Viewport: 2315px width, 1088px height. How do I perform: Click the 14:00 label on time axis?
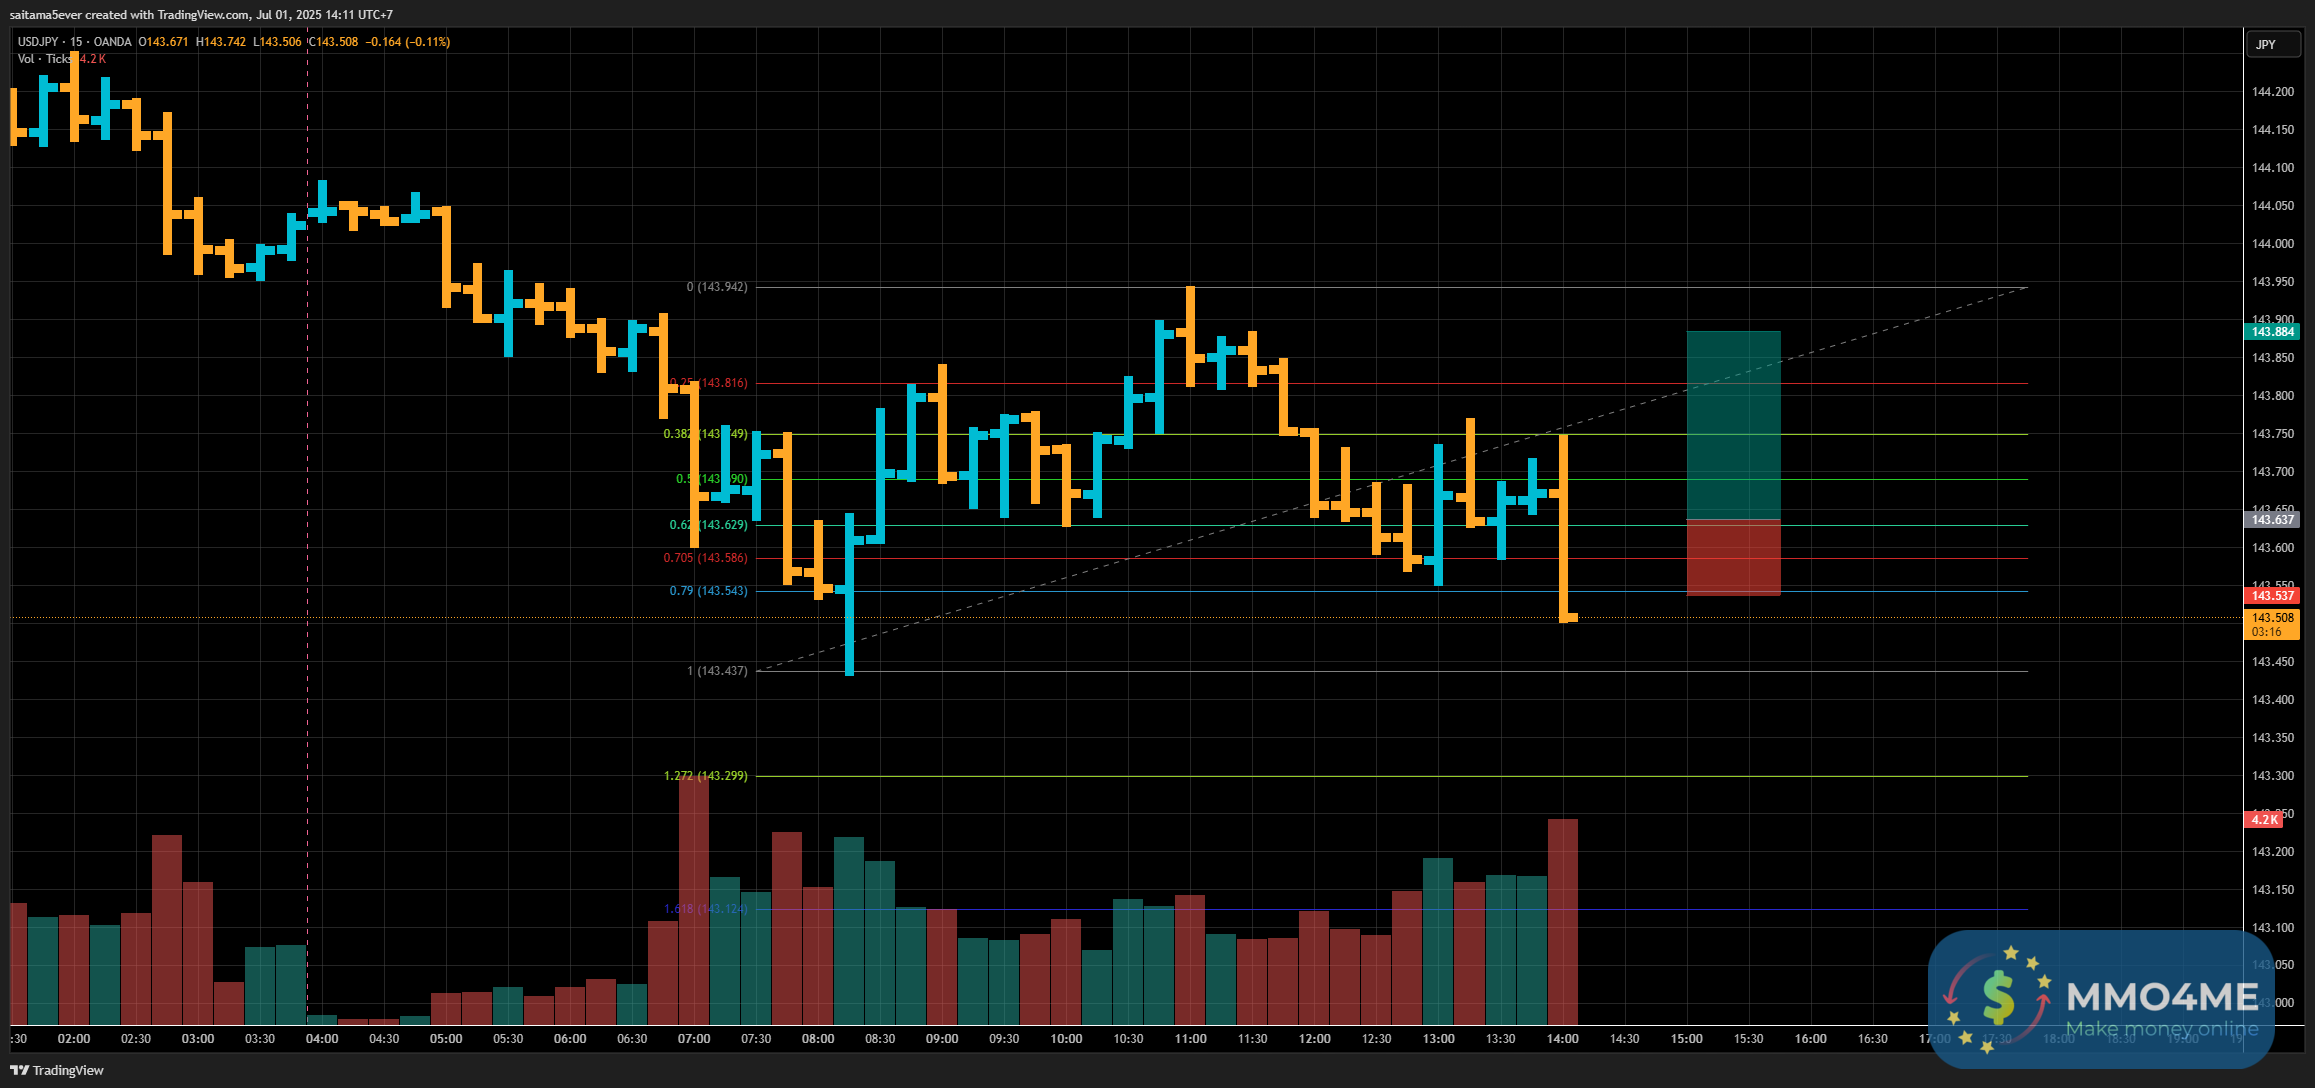pyautogui.click(x=1562, y=1039)
